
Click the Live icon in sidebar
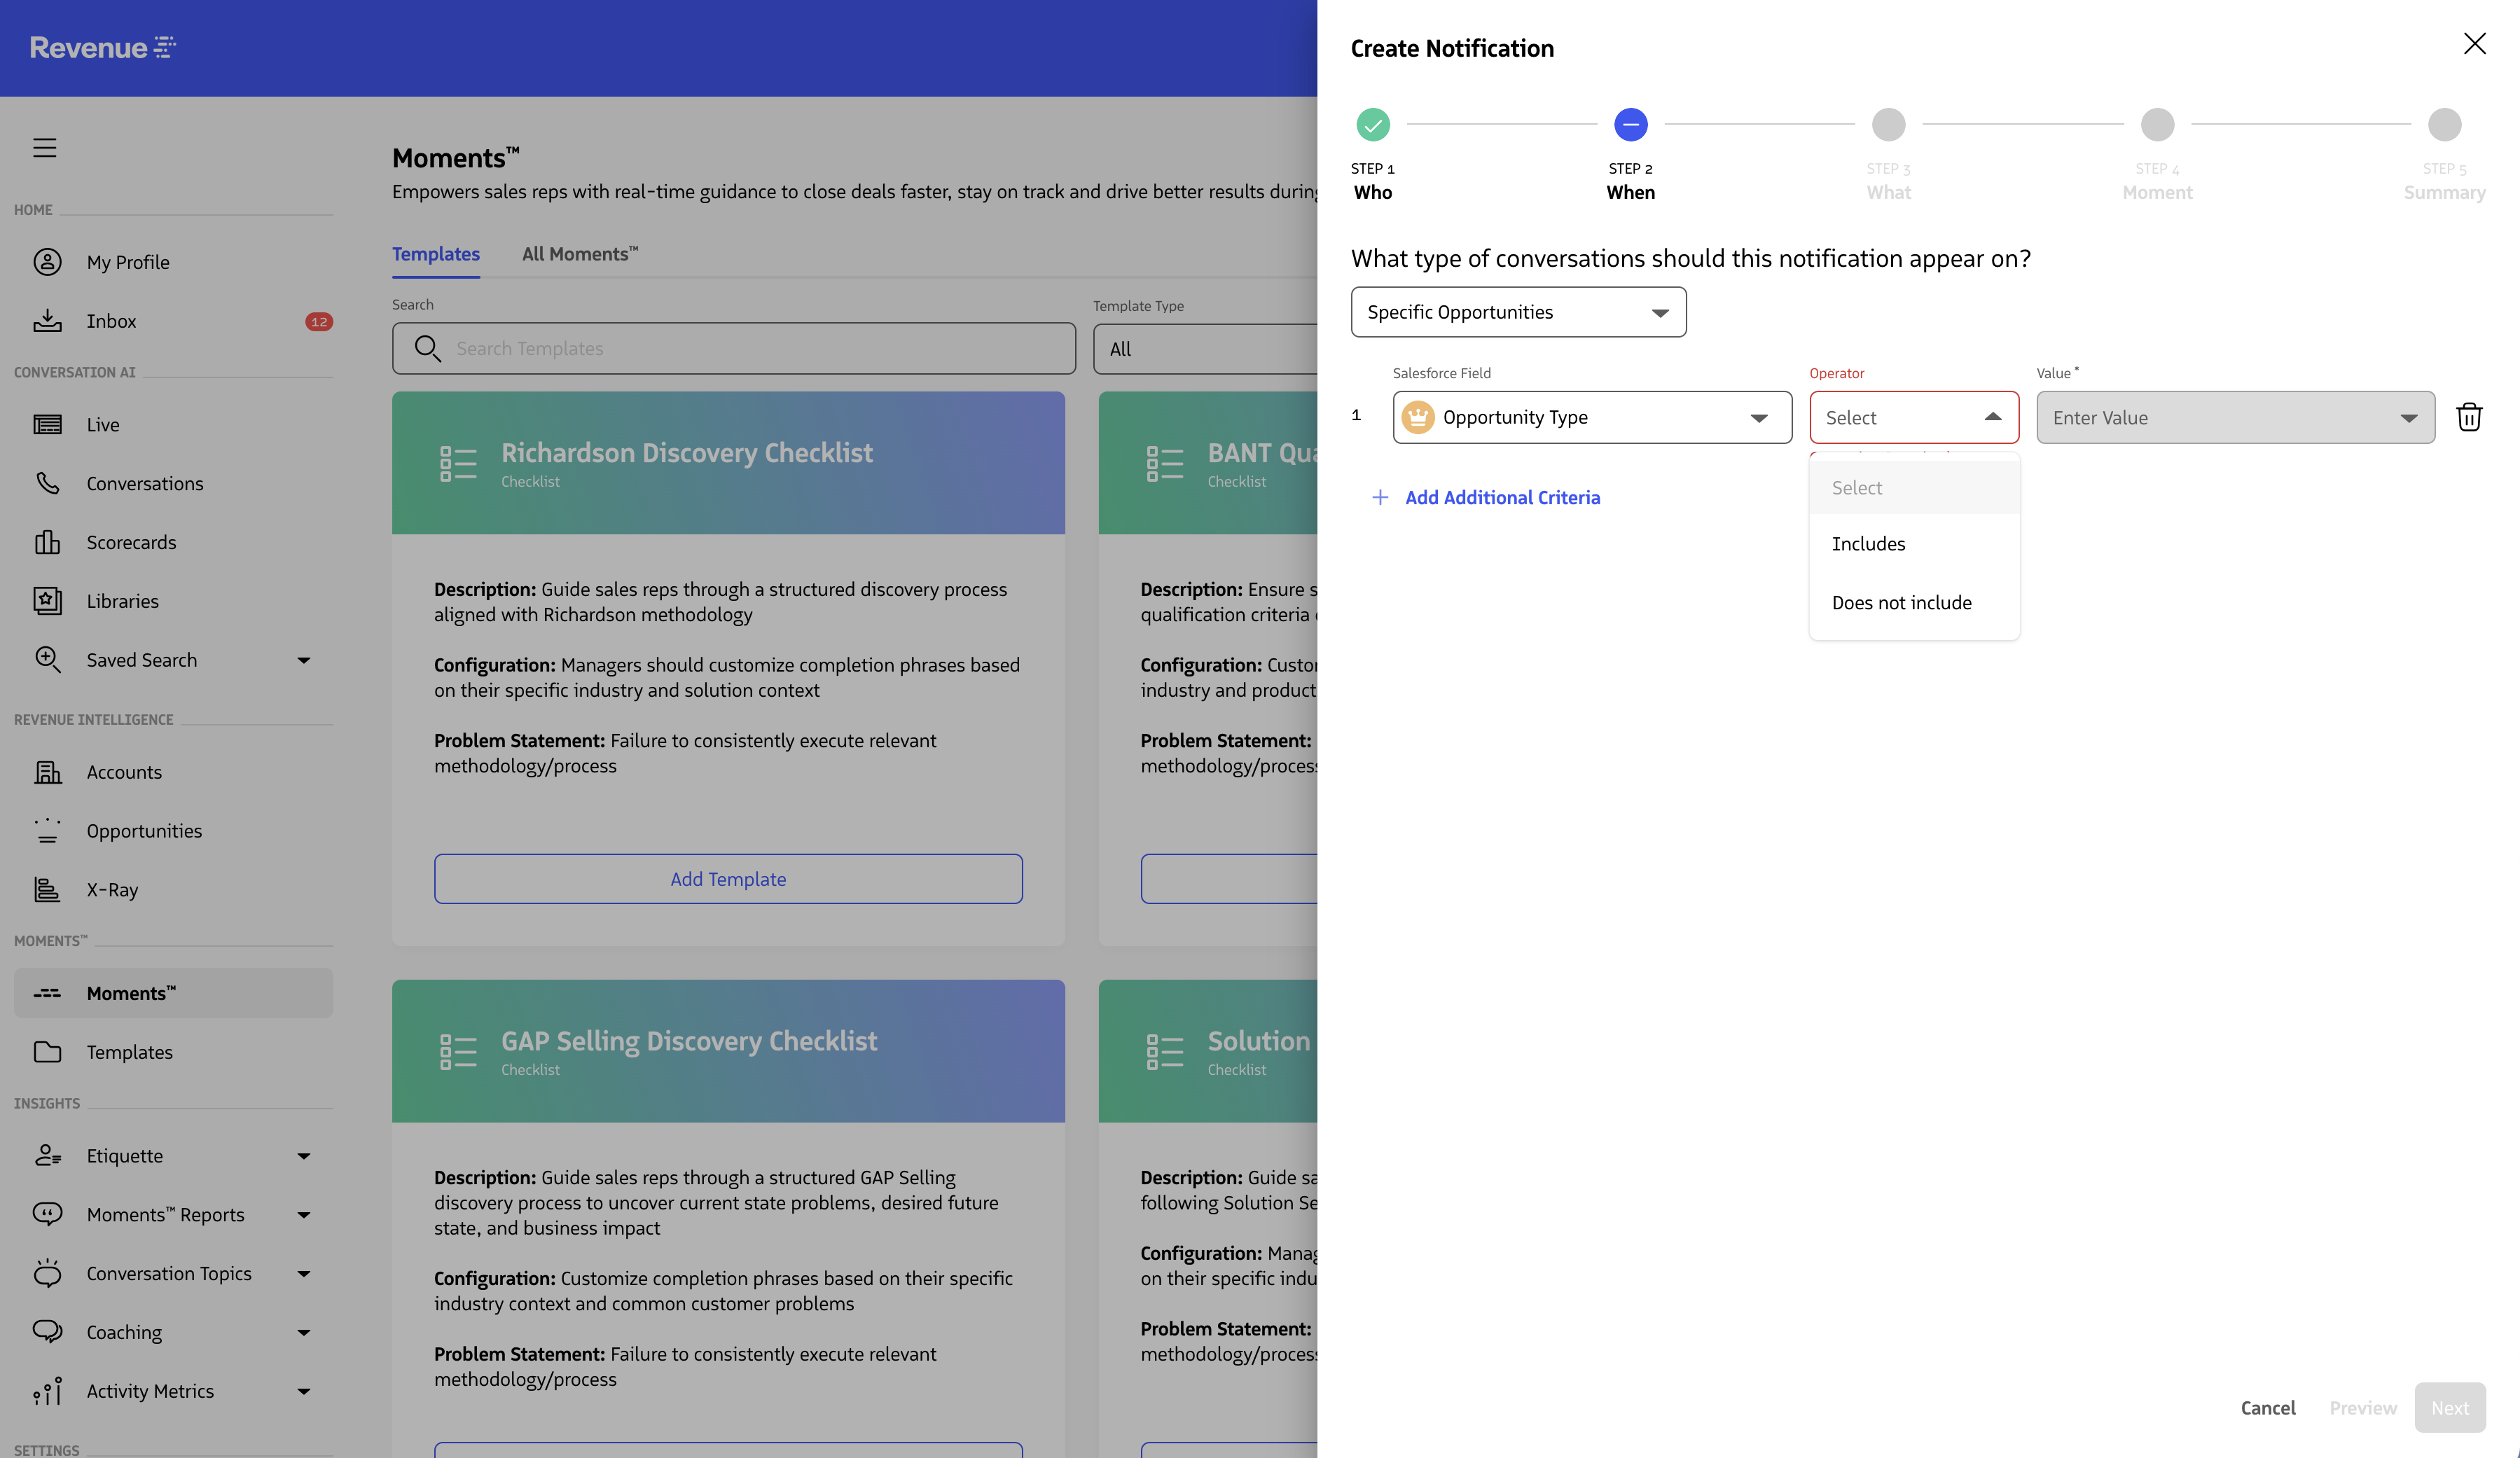47,425
